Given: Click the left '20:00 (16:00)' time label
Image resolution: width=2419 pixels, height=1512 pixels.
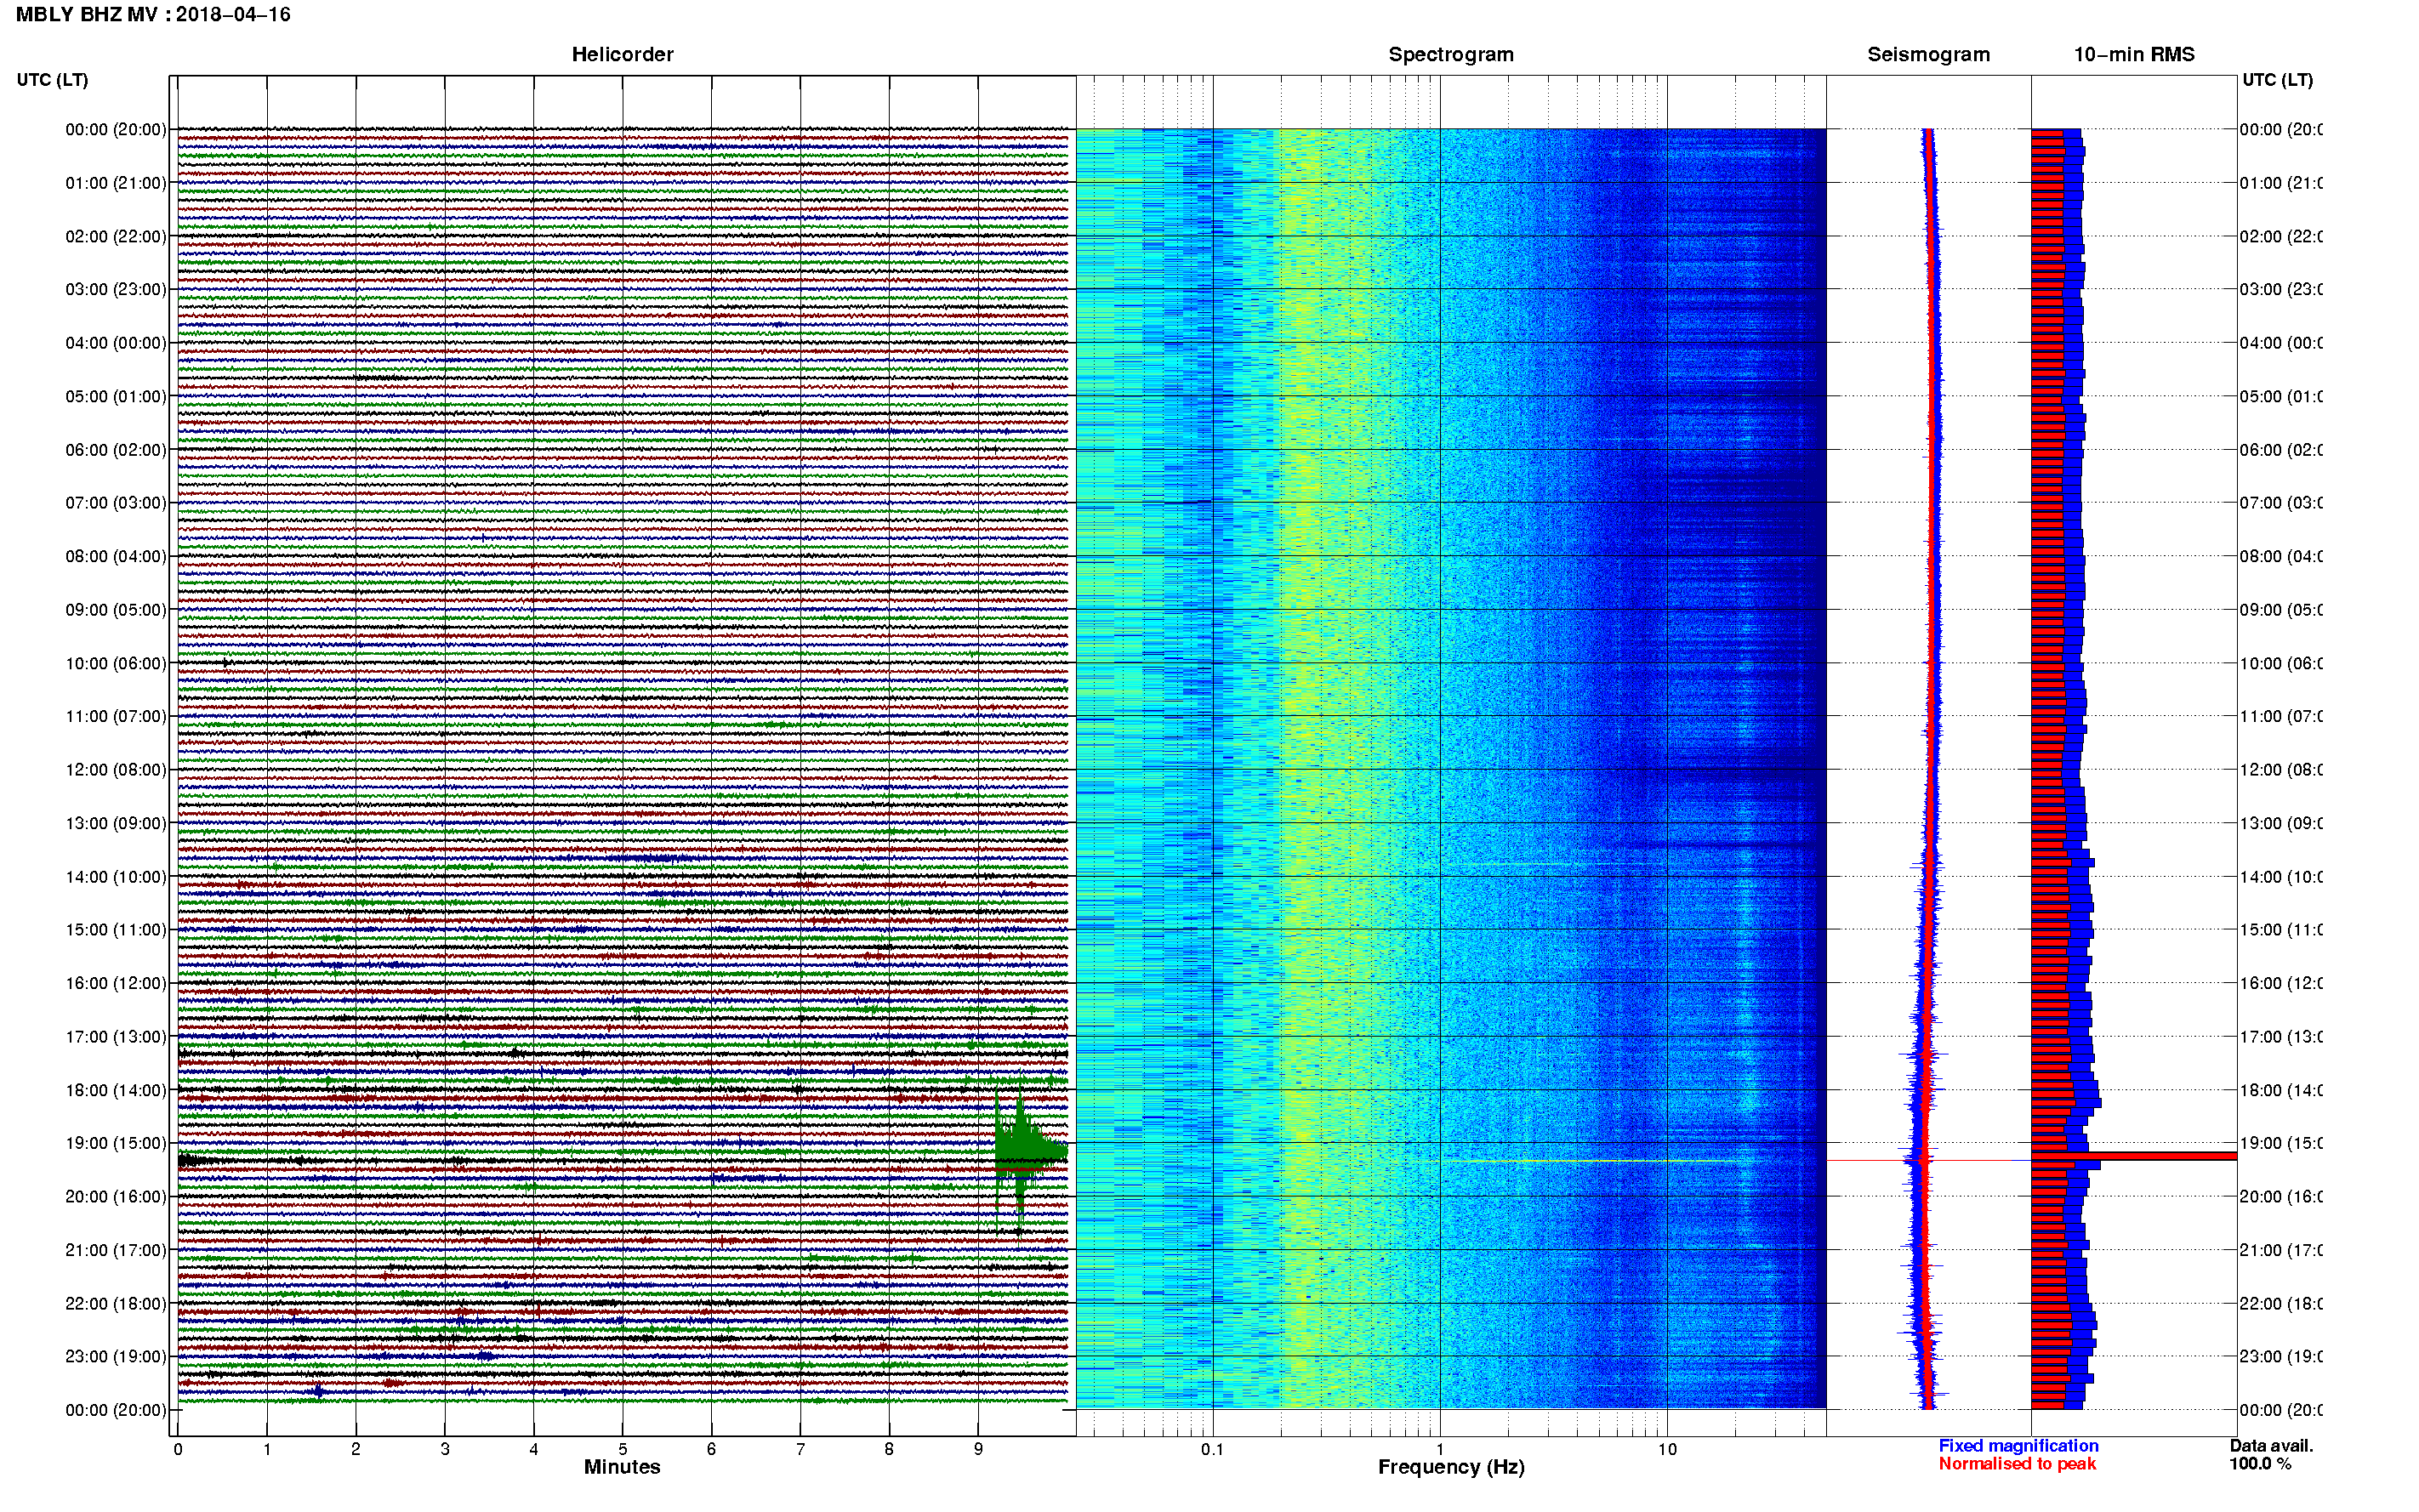Looking at the screenshot, I should 116,1197.
